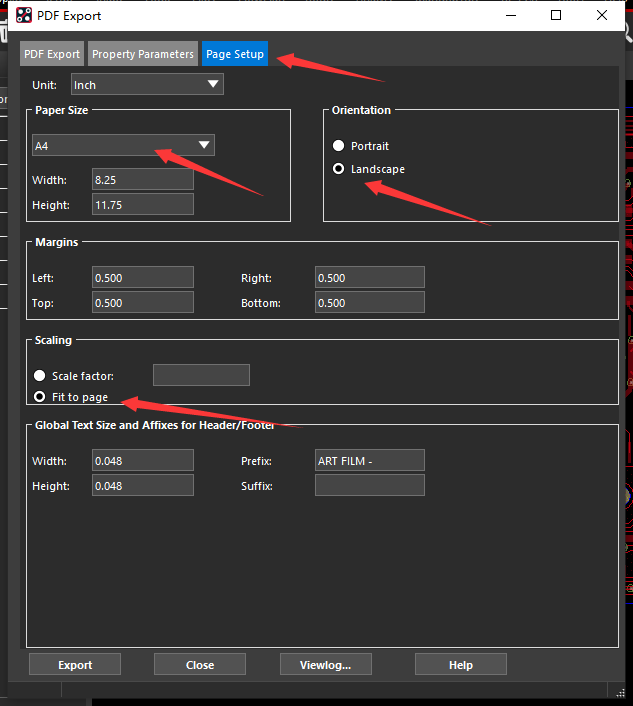
Task: Click the Close button at the bottom
Action: coord(200,665)
